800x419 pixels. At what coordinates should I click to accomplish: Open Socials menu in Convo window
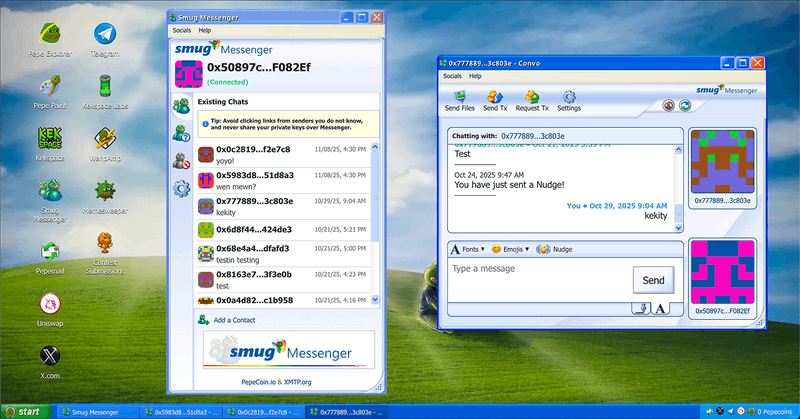(x=452, y=76)
